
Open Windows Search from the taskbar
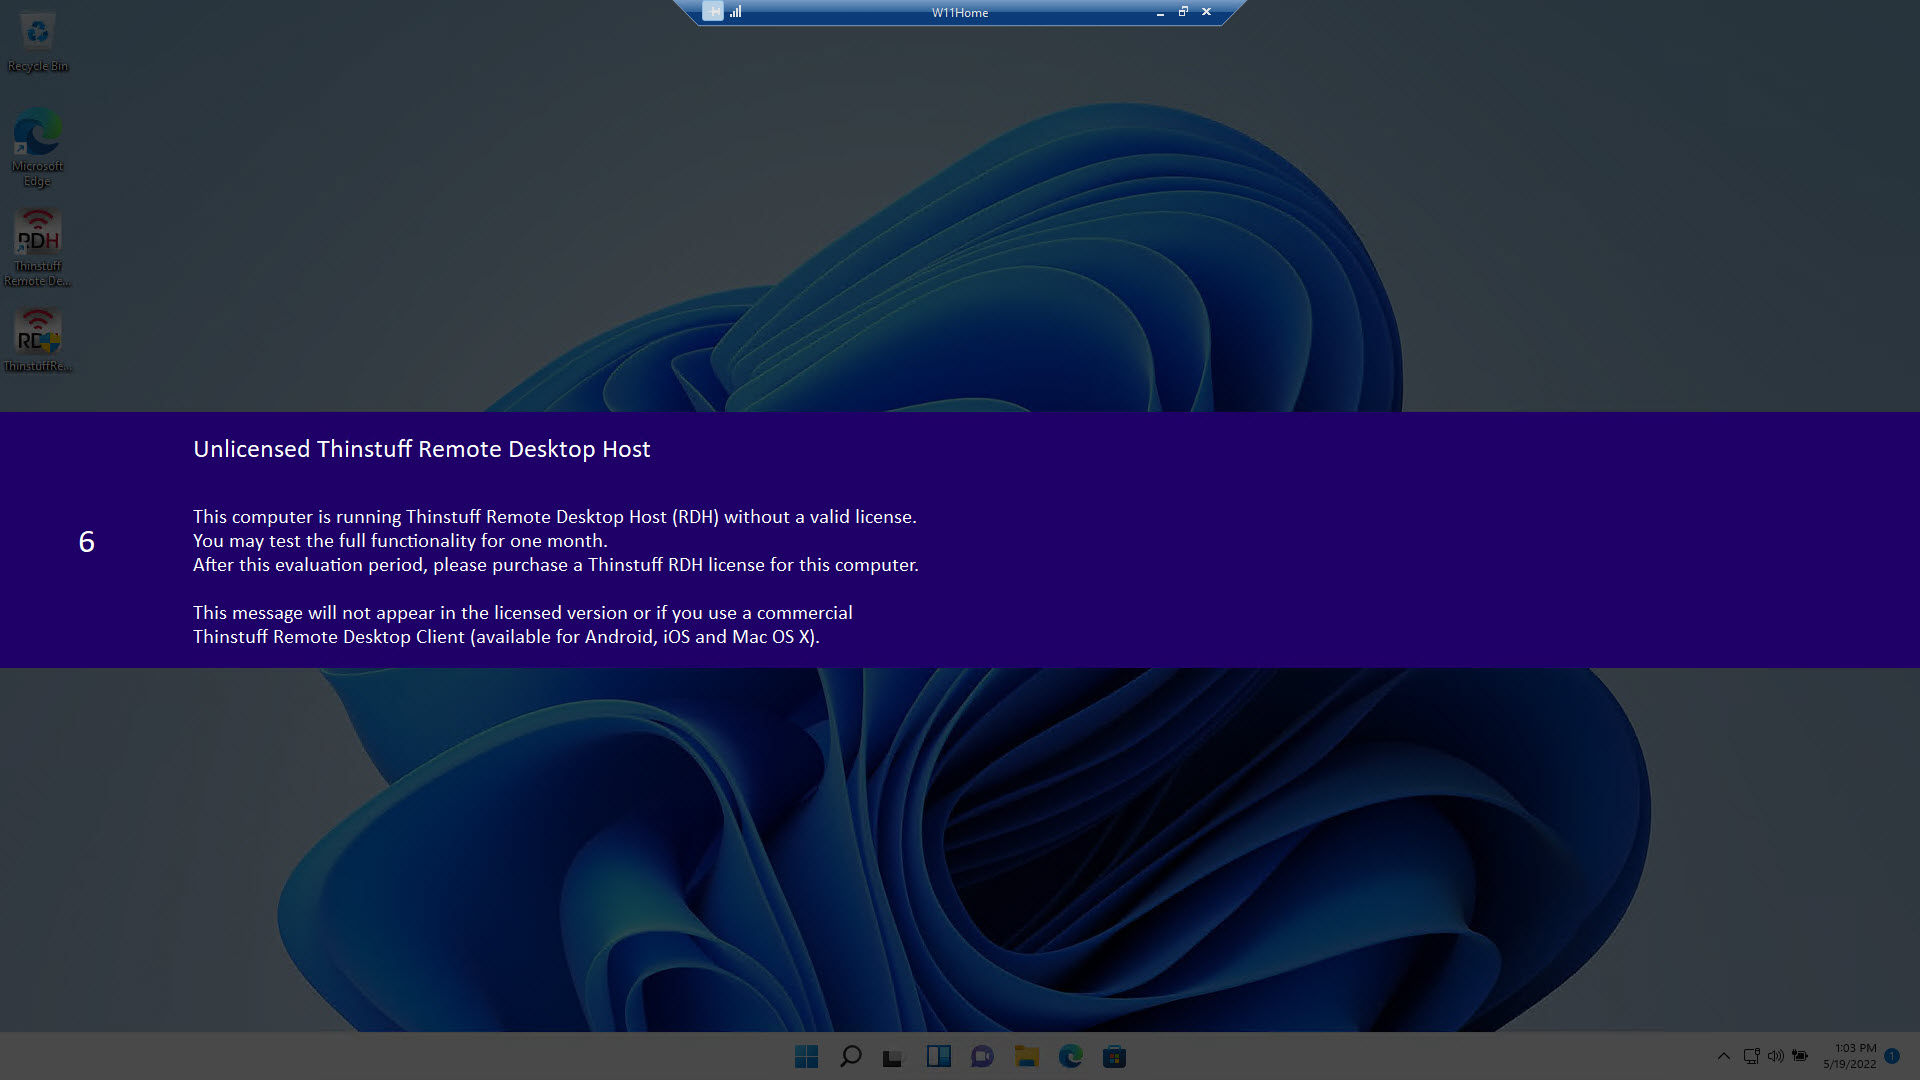pyautogui.click(x=850, y=1056)
